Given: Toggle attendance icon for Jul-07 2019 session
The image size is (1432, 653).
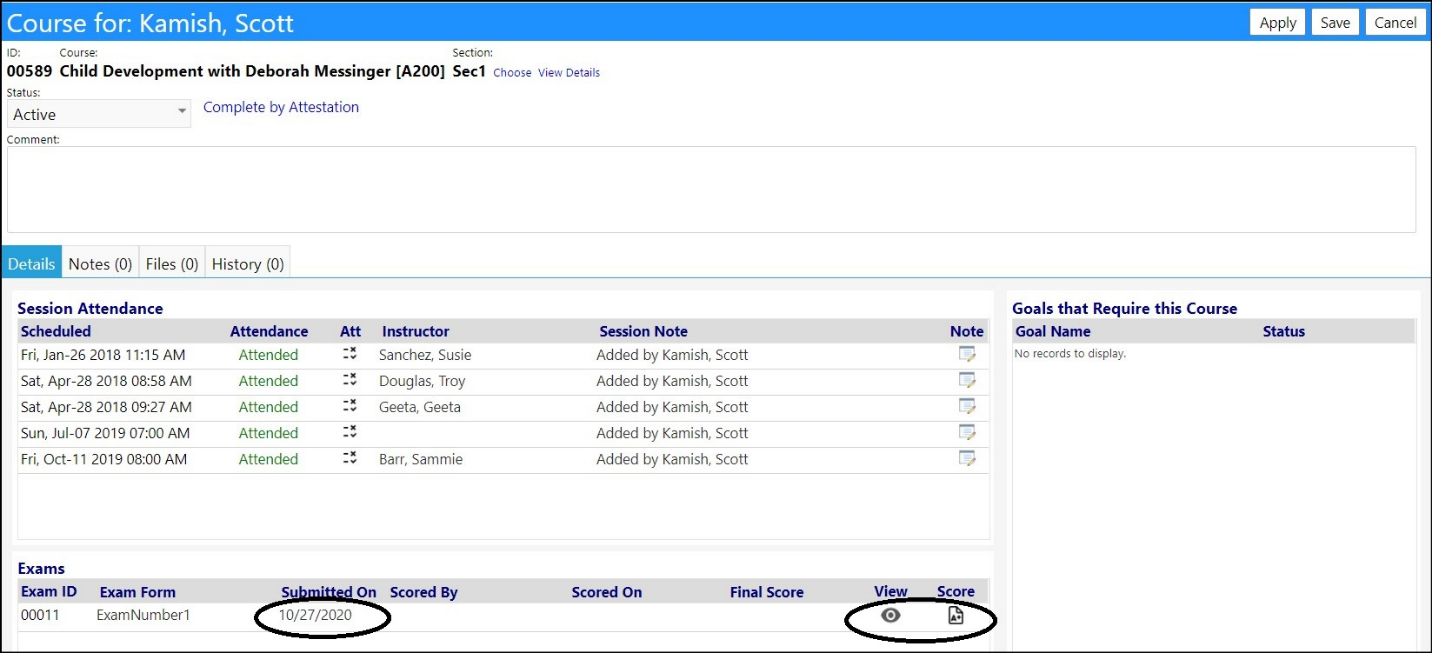Looking at the screenshot, I should [x=350, y=432].
